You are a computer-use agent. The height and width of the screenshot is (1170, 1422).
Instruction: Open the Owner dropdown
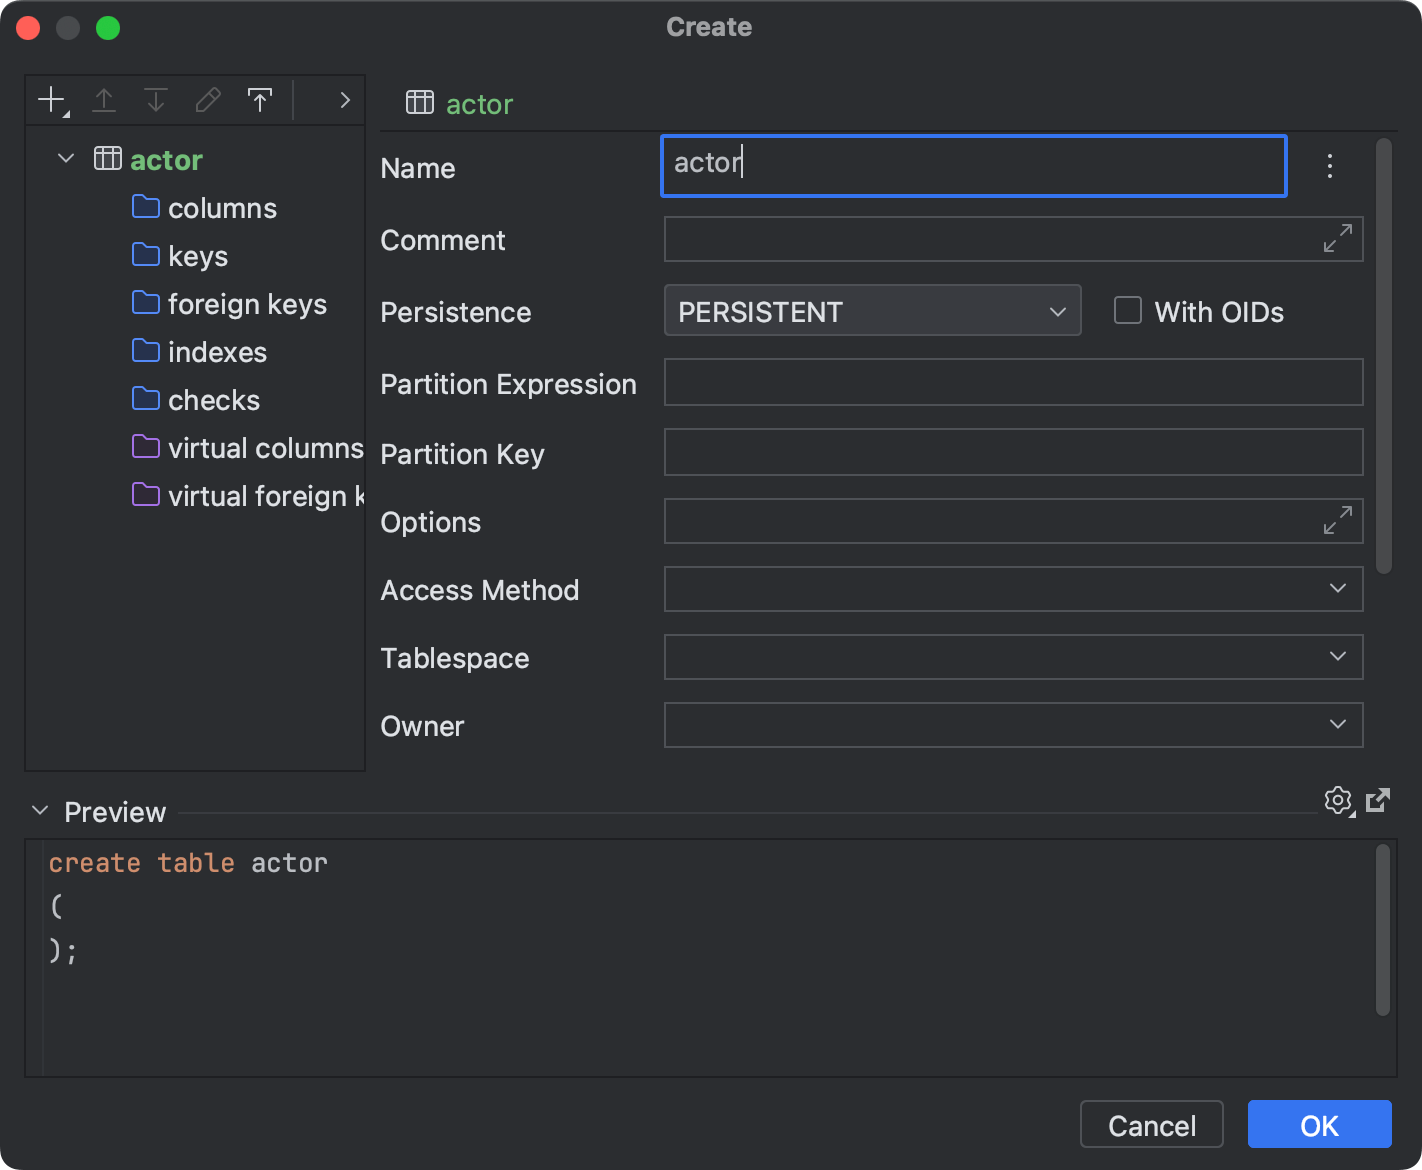tap(1337, 725)
